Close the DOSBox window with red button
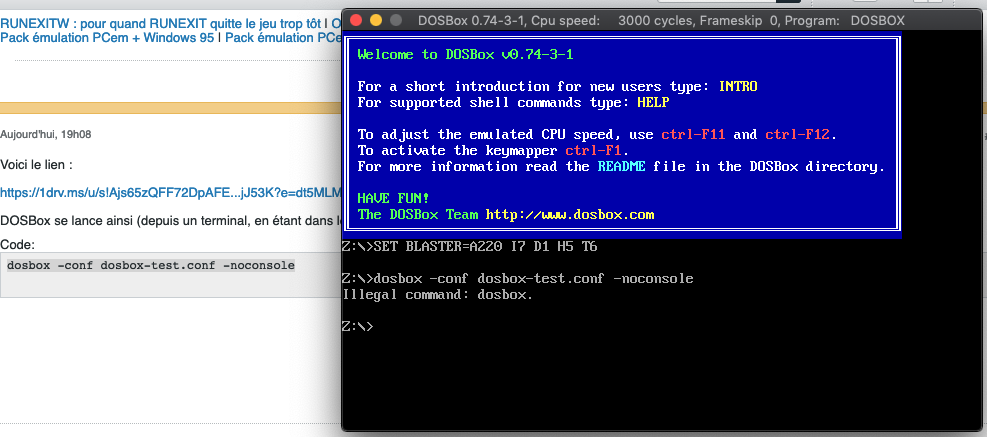This screenshot has height=437, width=987. [356, 20]
